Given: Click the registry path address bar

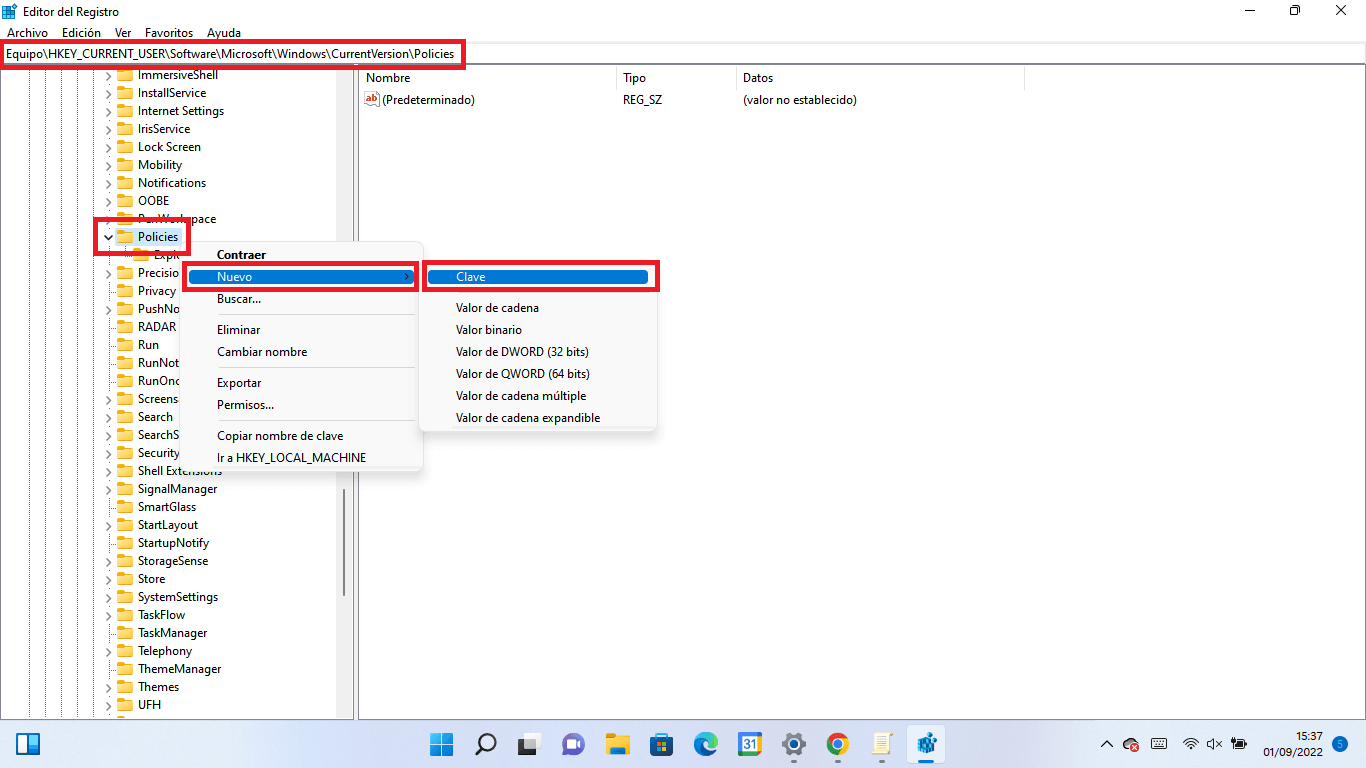Looking at the screenshot, I should coord(683,53).
